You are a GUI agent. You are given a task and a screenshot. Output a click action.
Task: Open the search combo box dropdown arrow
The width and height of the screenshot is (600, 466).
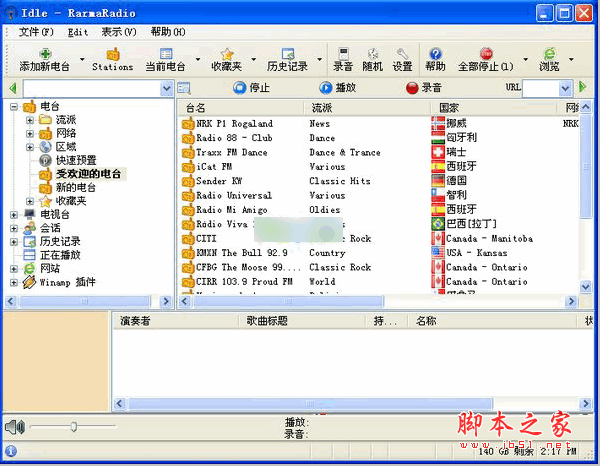click(167, 88)
